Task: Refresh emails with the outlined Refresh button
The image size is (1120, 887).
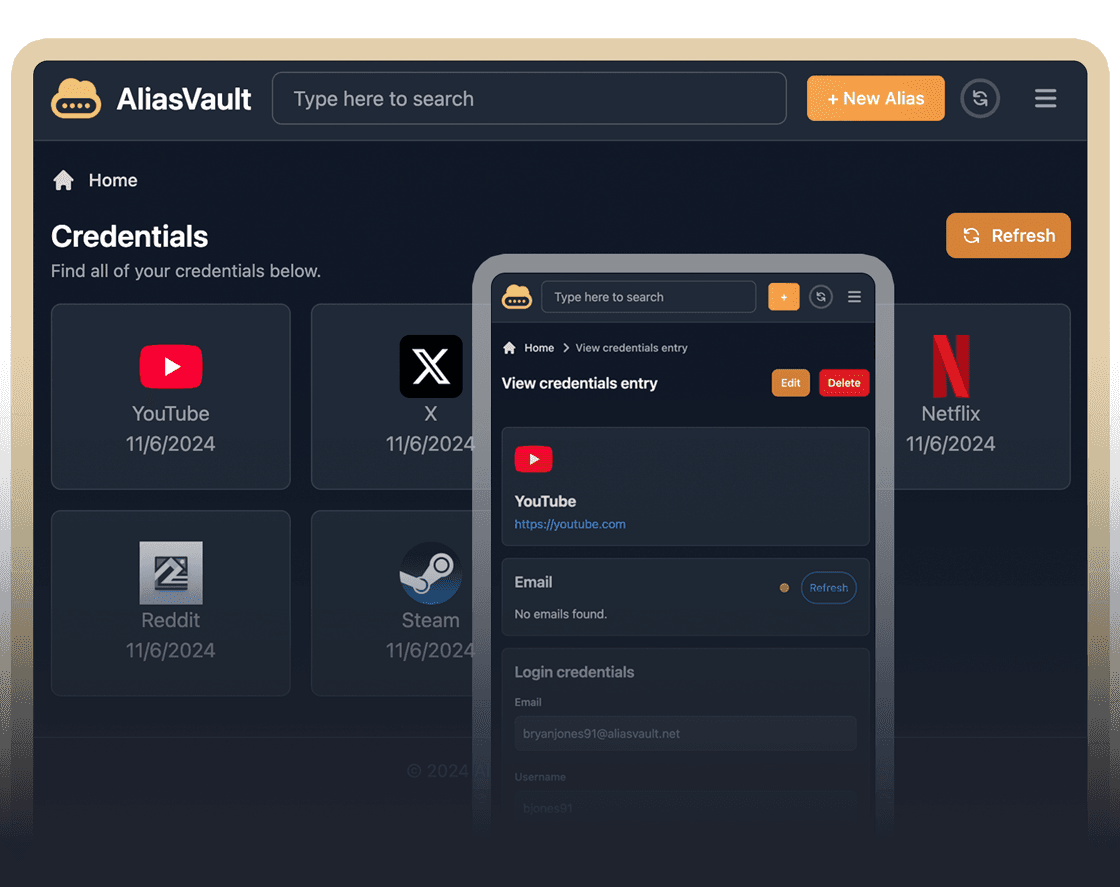Action: coord(829,588)
